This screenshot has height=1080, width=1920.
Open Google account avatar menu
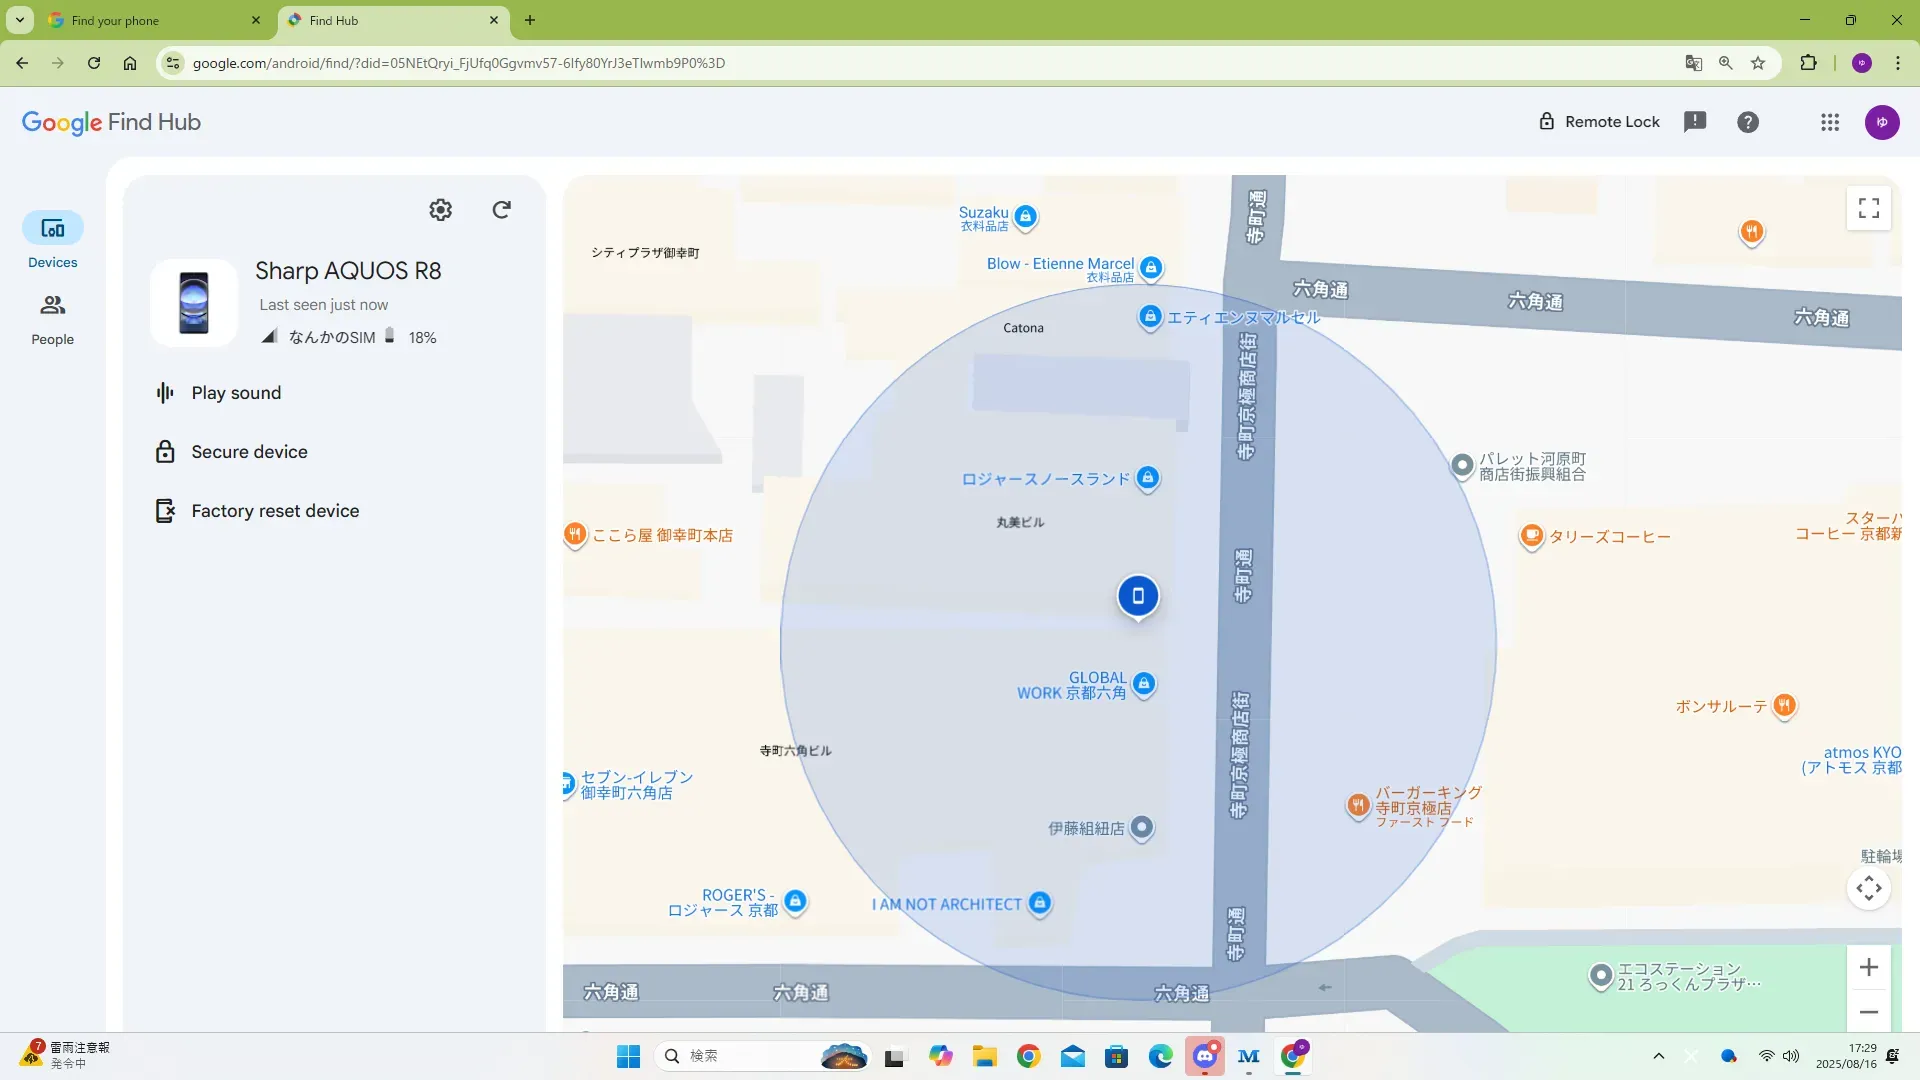point(1882,122)
